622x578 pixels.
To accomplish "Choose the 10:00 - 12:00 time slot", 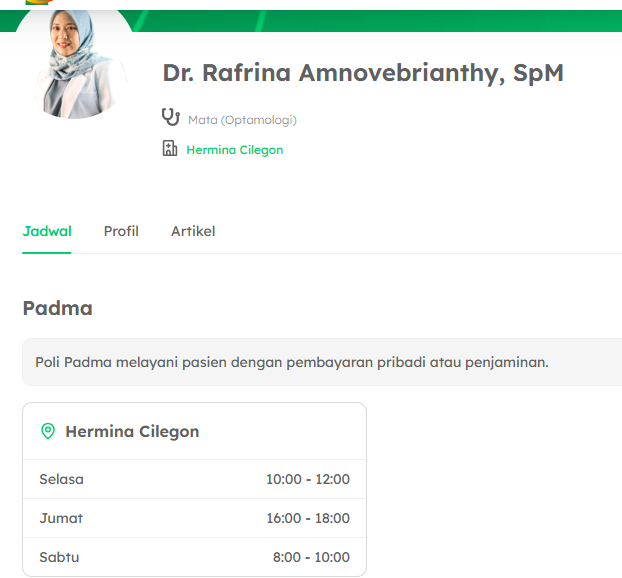I will point(307,479).
